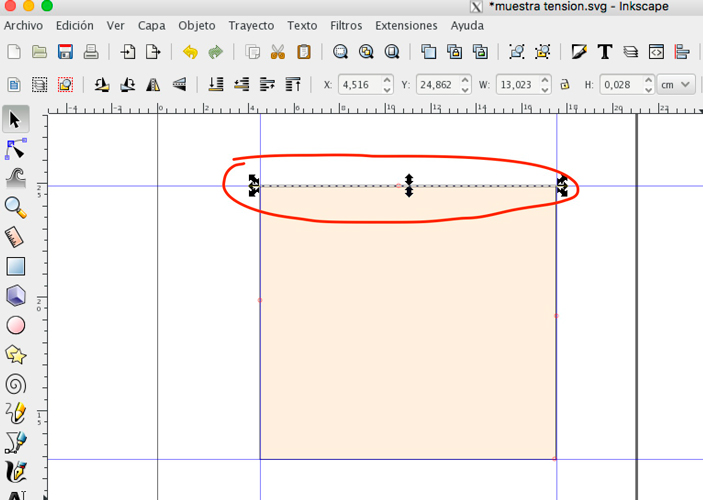Increase the X coordinate with up arrow
Image resolution: width=703 pixels, height=500 pixels.
tap(387, 80)
